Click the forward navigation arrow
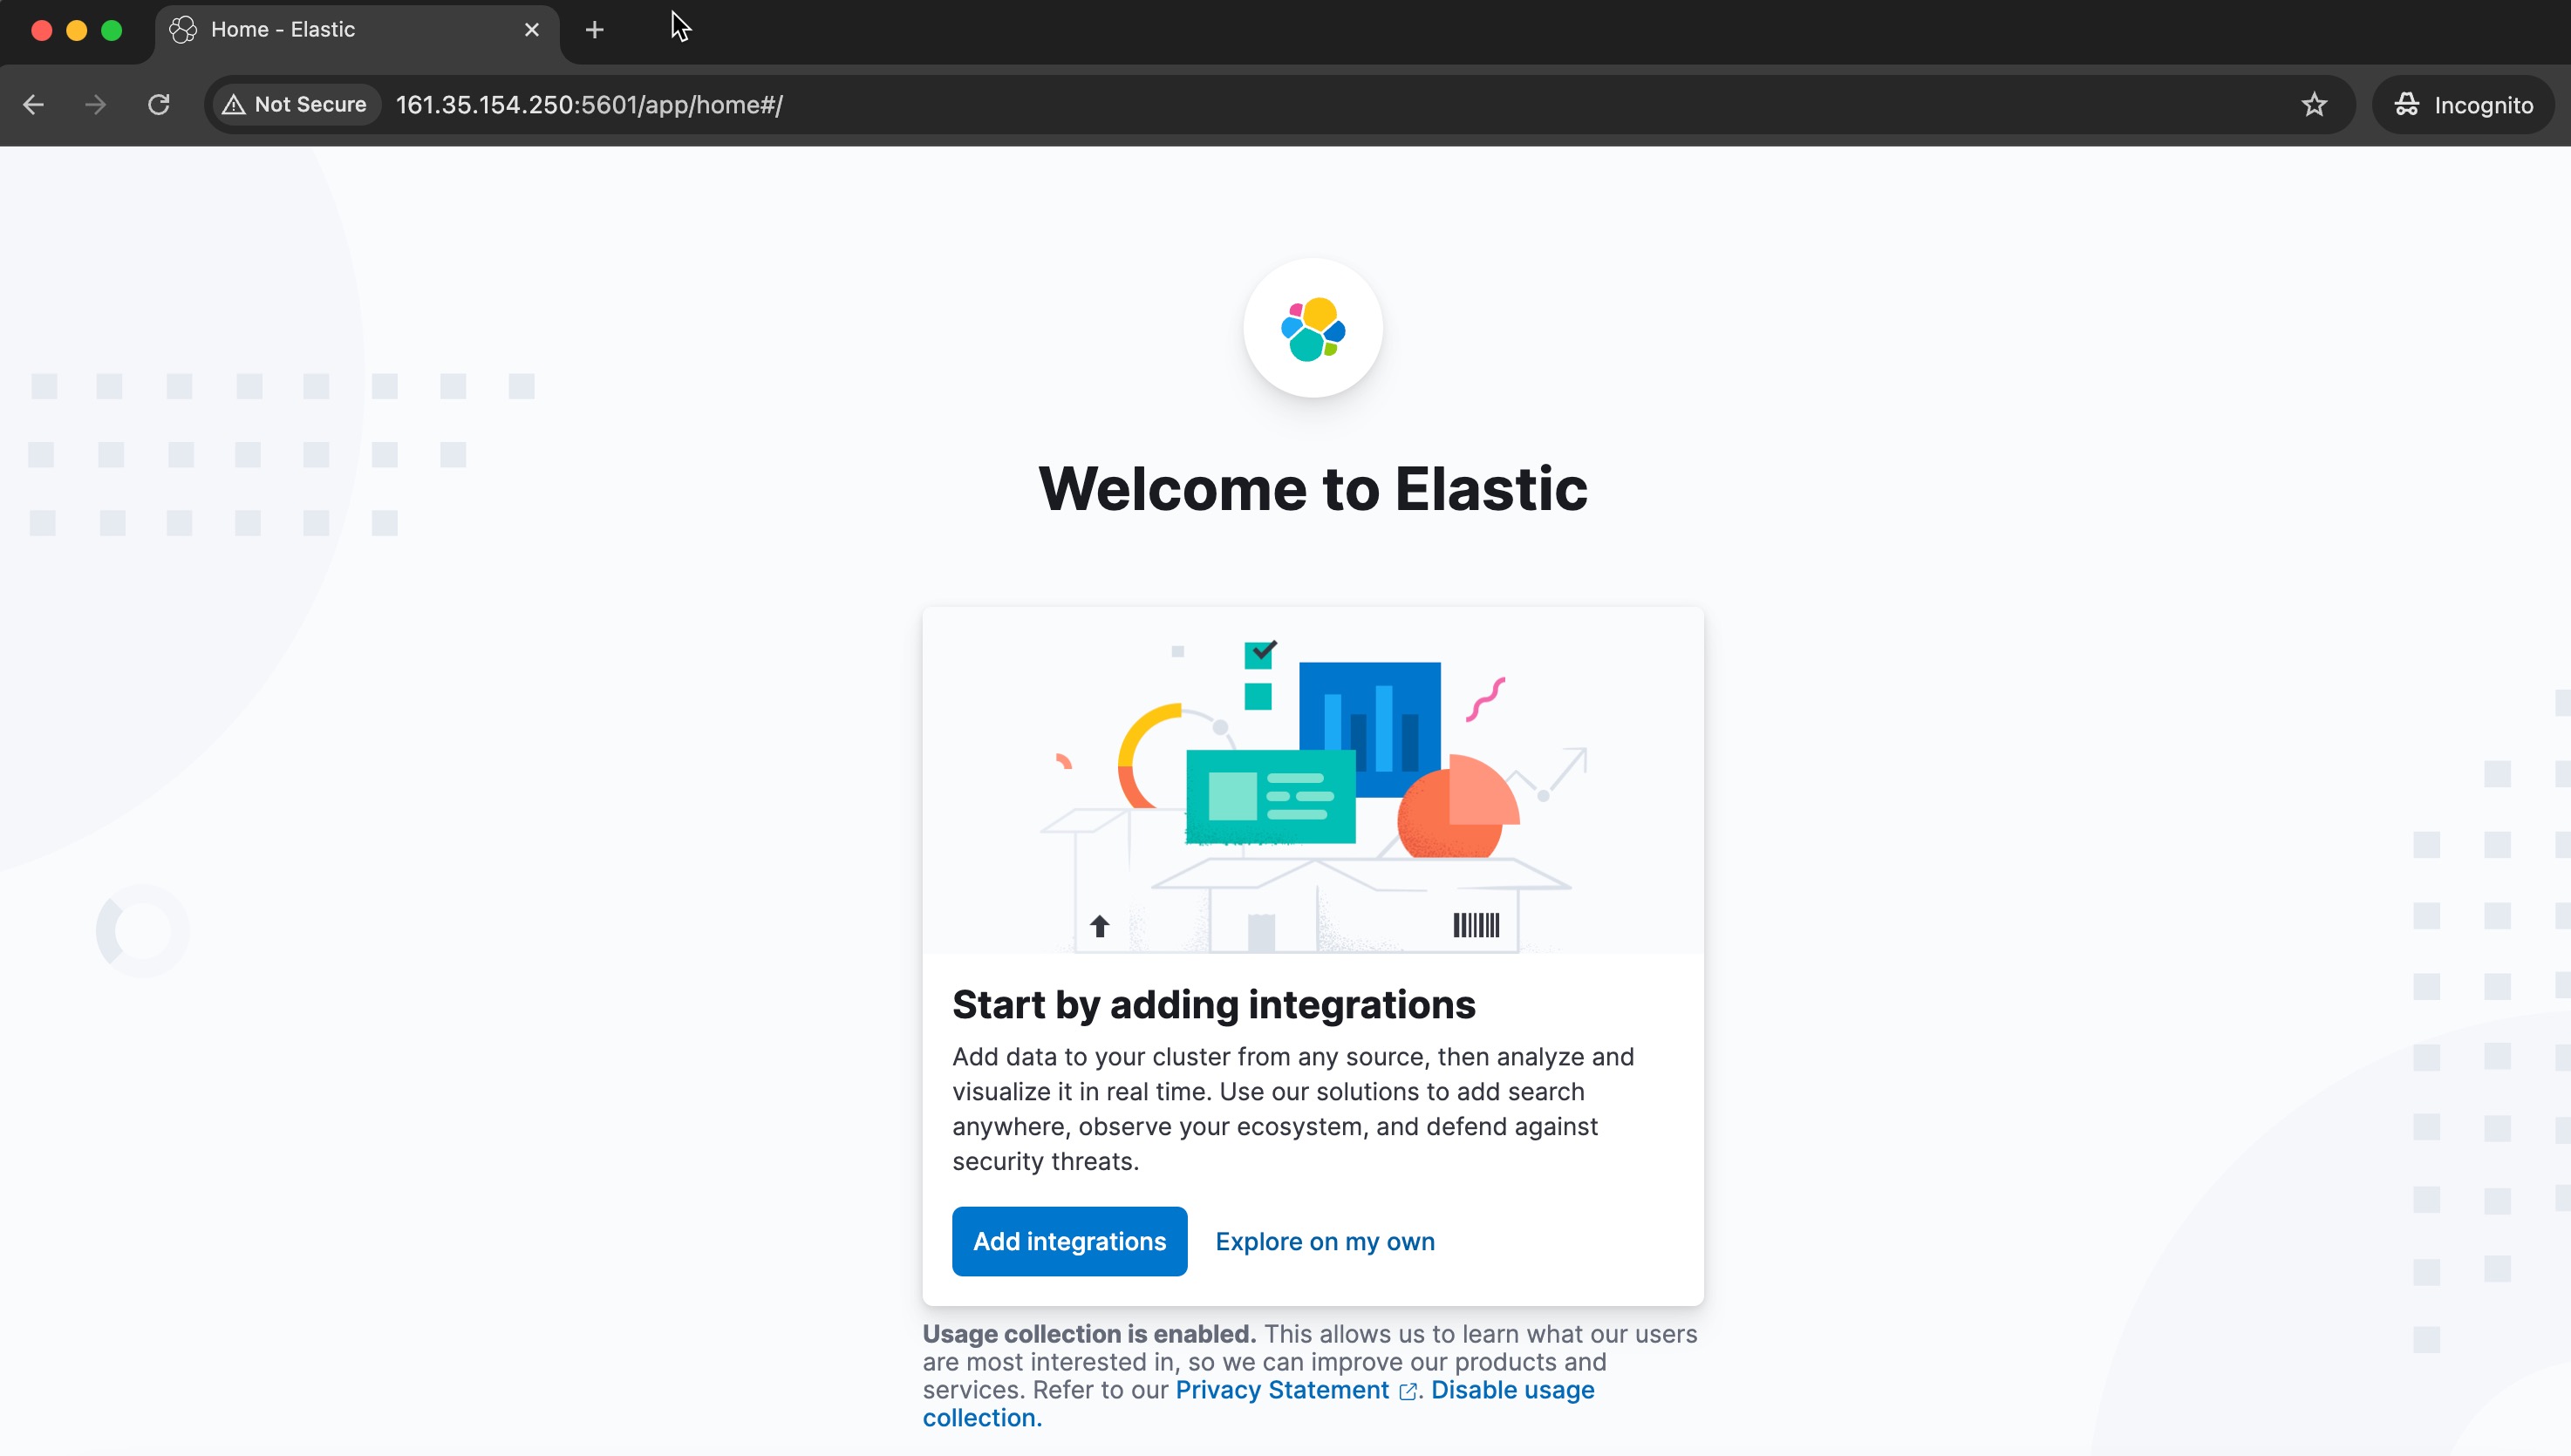This screenshot has width=2571, height=1456. 95,104
